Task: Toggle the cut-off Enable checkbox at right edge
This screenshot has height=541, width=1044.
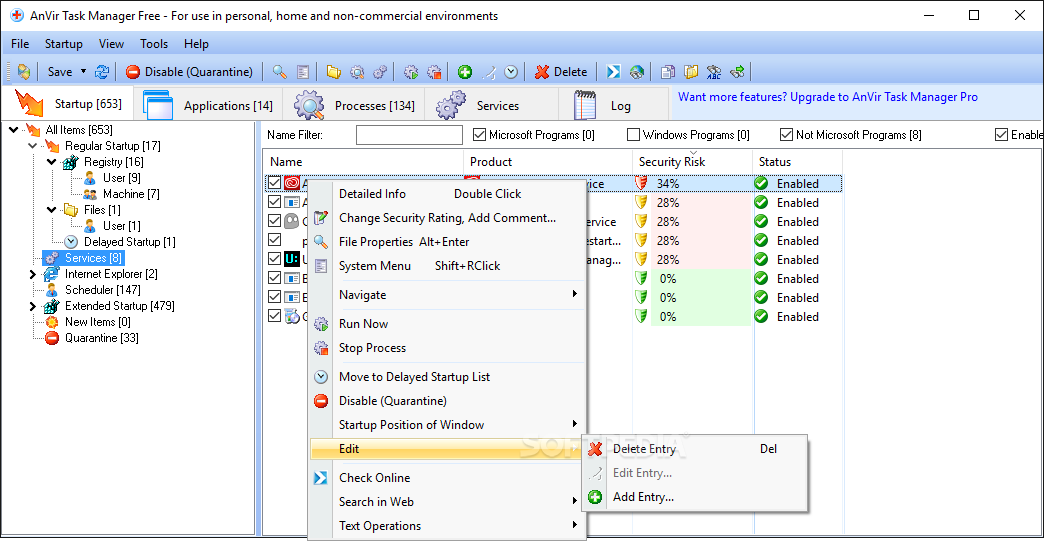Action: 1001,135
